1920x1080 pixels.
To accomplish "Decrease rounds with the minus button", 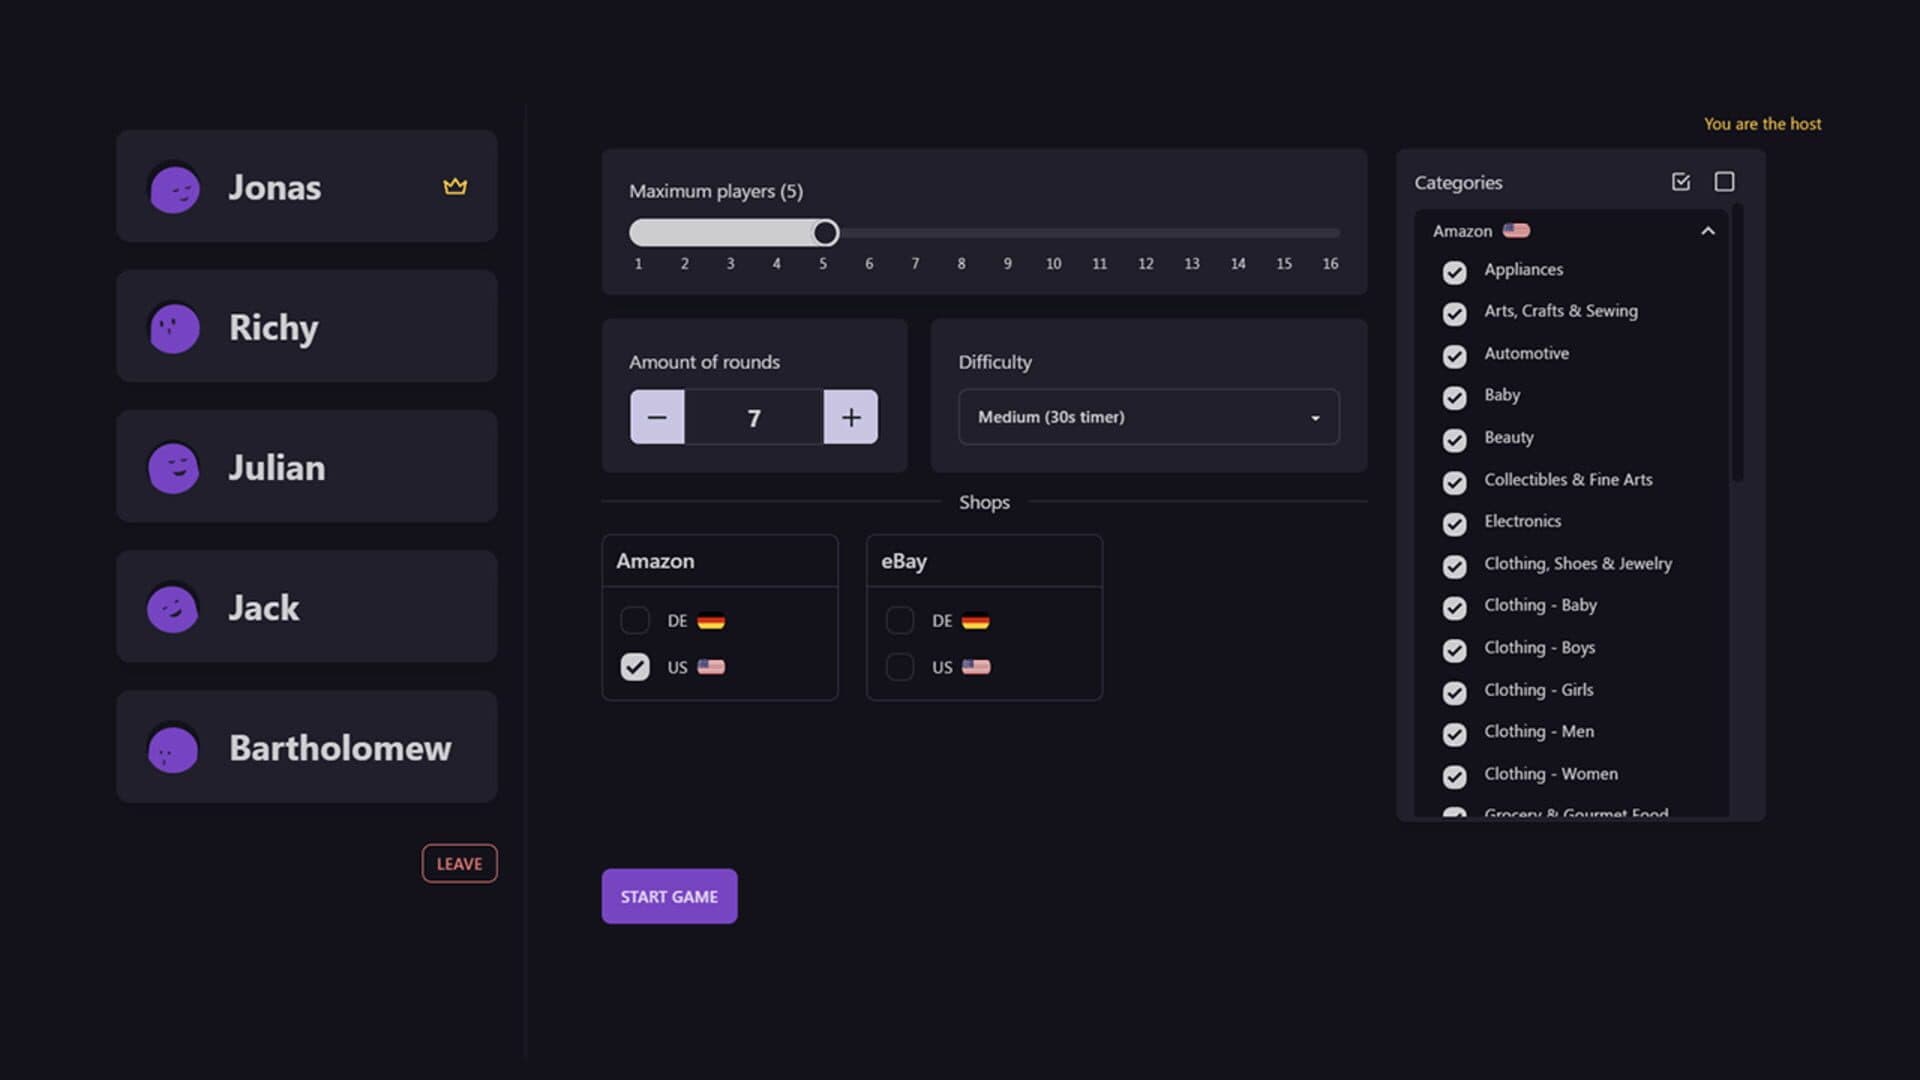I will coord(657,417).
